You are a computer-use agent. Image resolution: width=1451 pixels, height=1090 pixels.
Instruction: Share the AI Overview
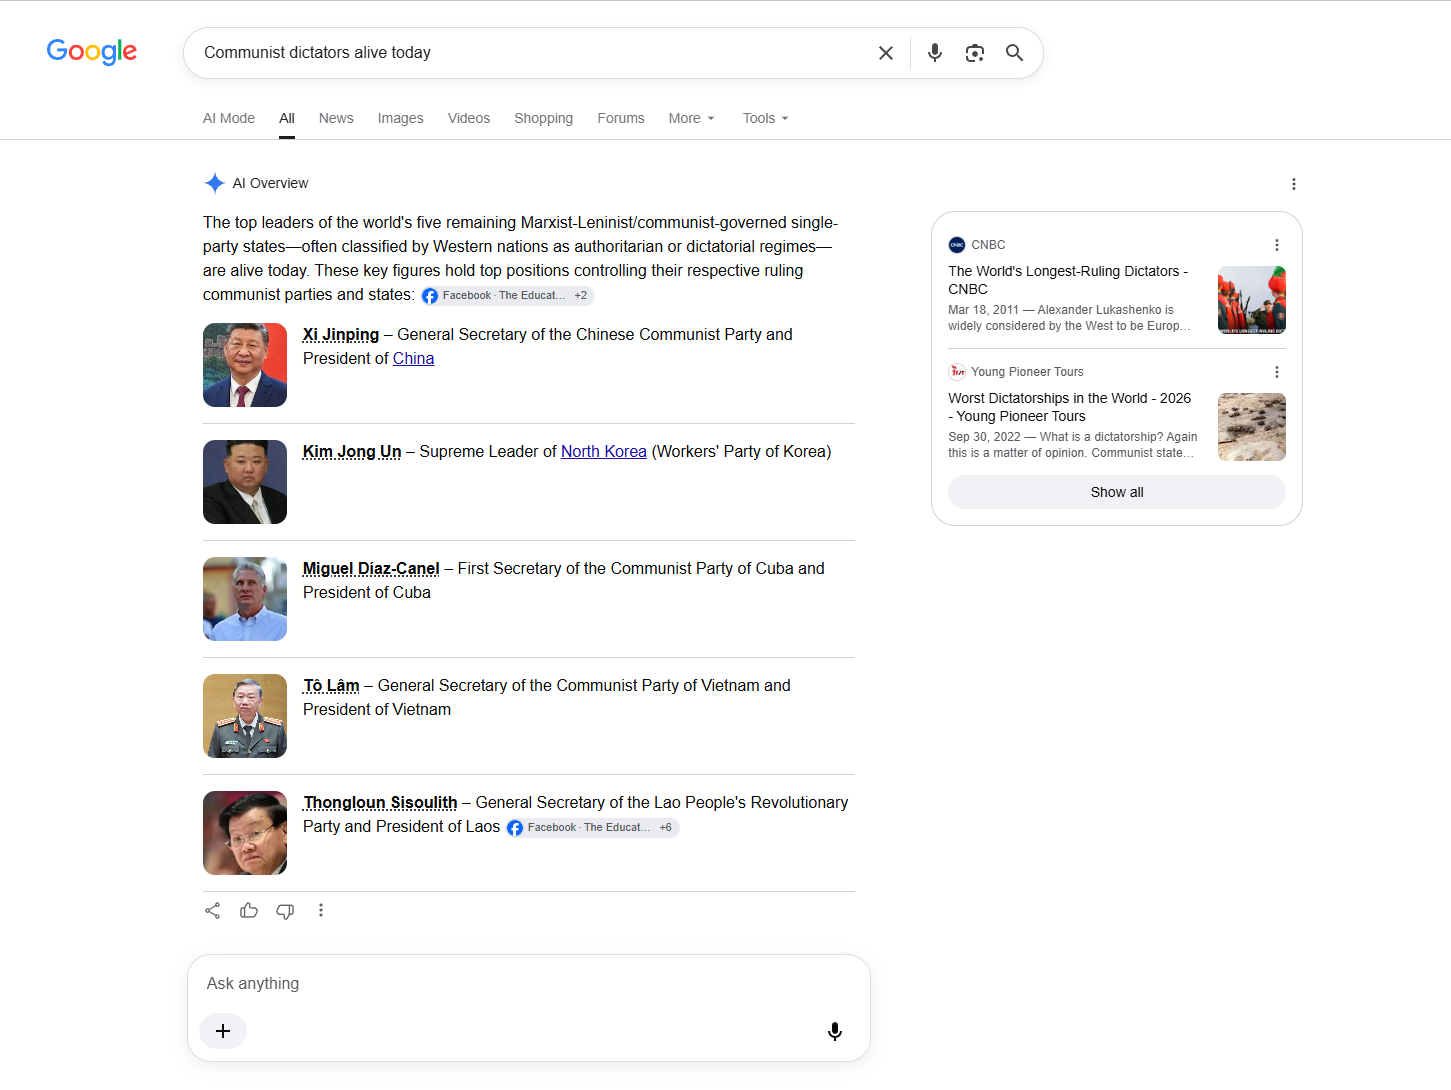coord(213,910)
